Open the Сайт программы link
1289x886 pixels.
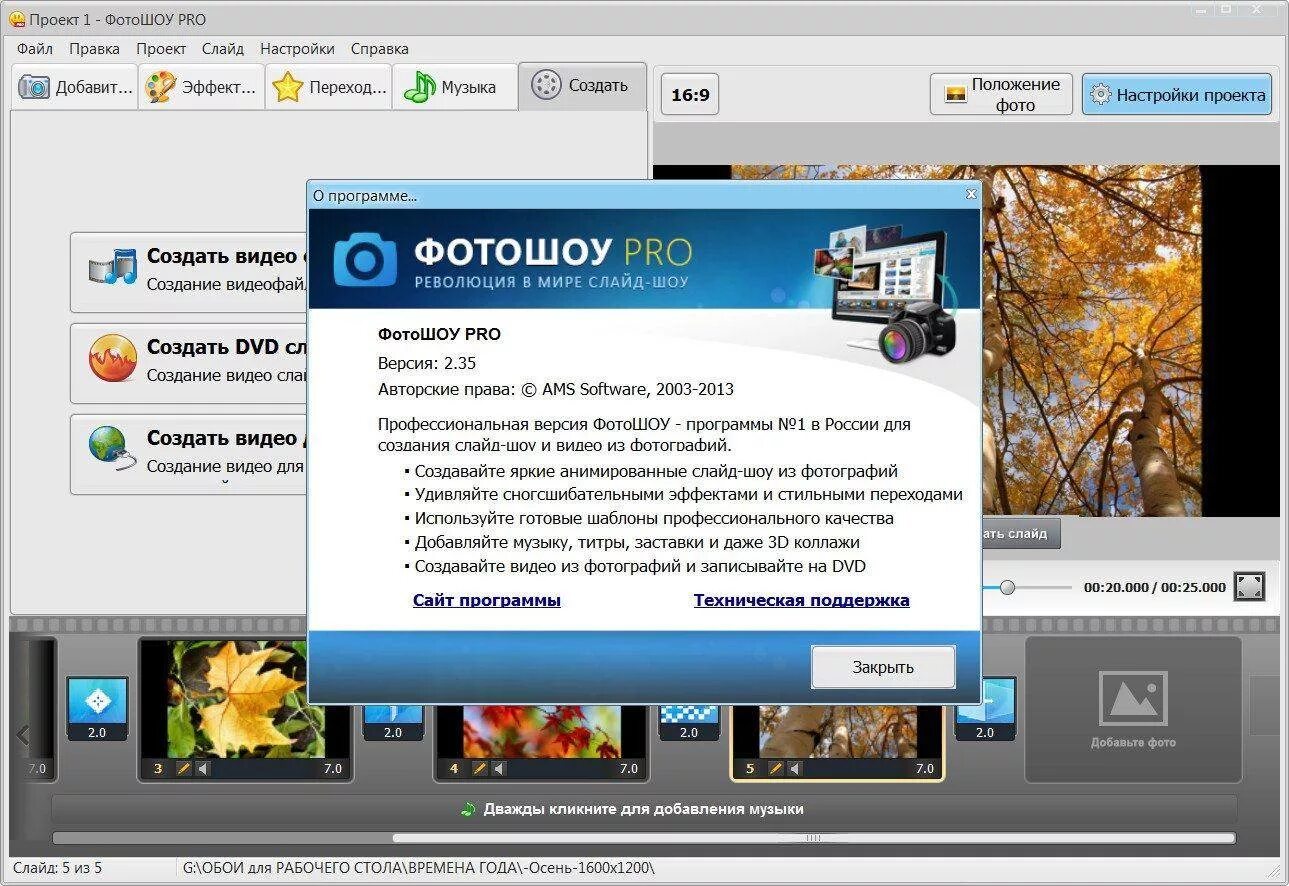pos(487,600)
